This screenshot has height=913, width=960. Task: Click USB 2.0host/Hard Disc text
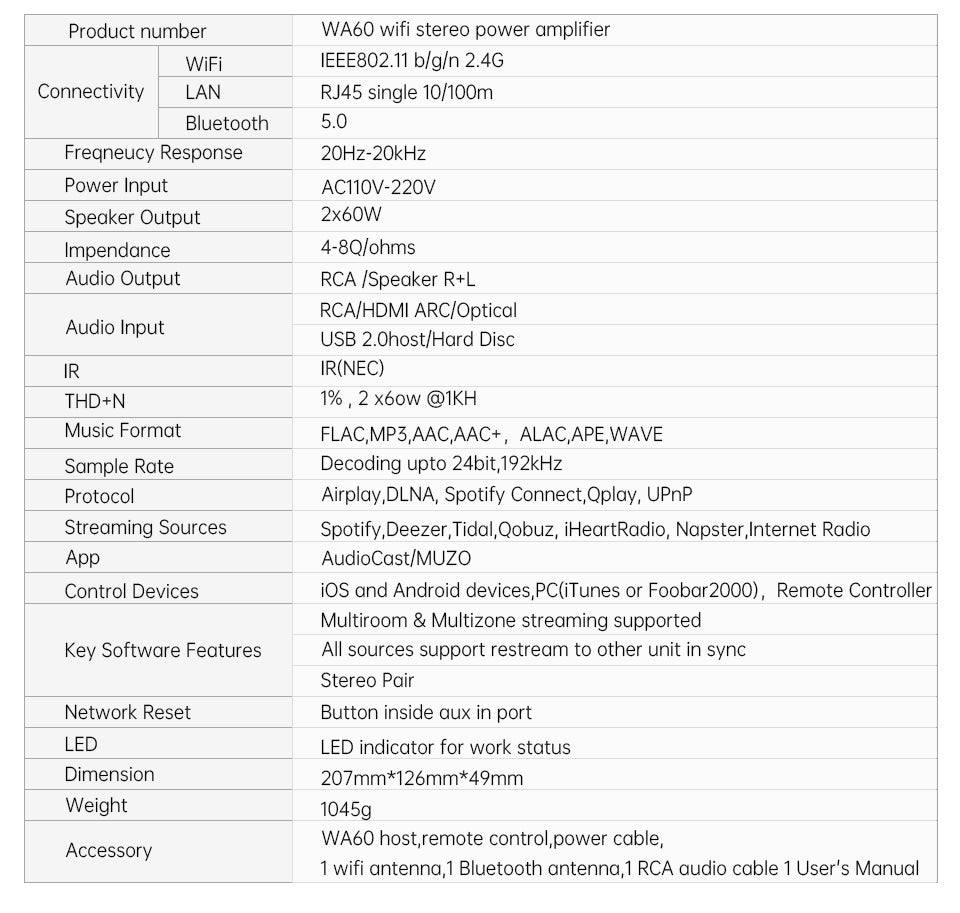point(417,339)
